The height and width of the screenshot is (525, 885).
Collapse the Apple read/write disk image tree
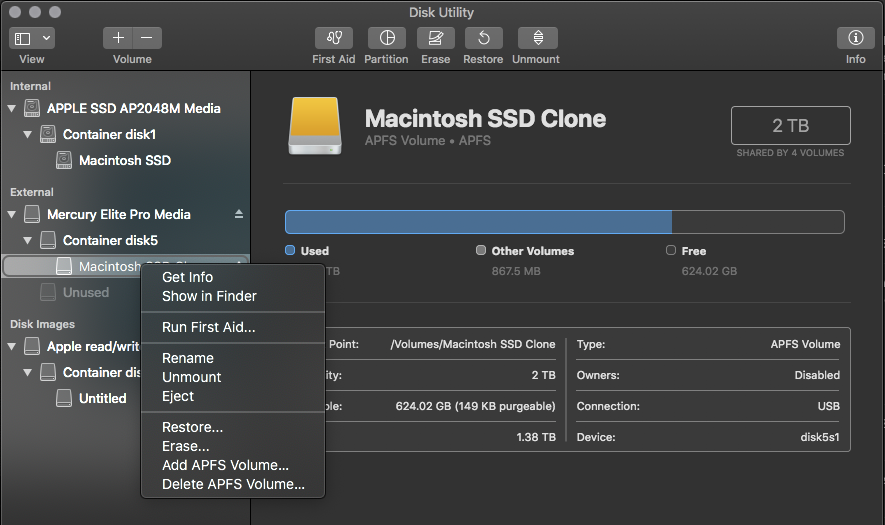pos(12,346)
